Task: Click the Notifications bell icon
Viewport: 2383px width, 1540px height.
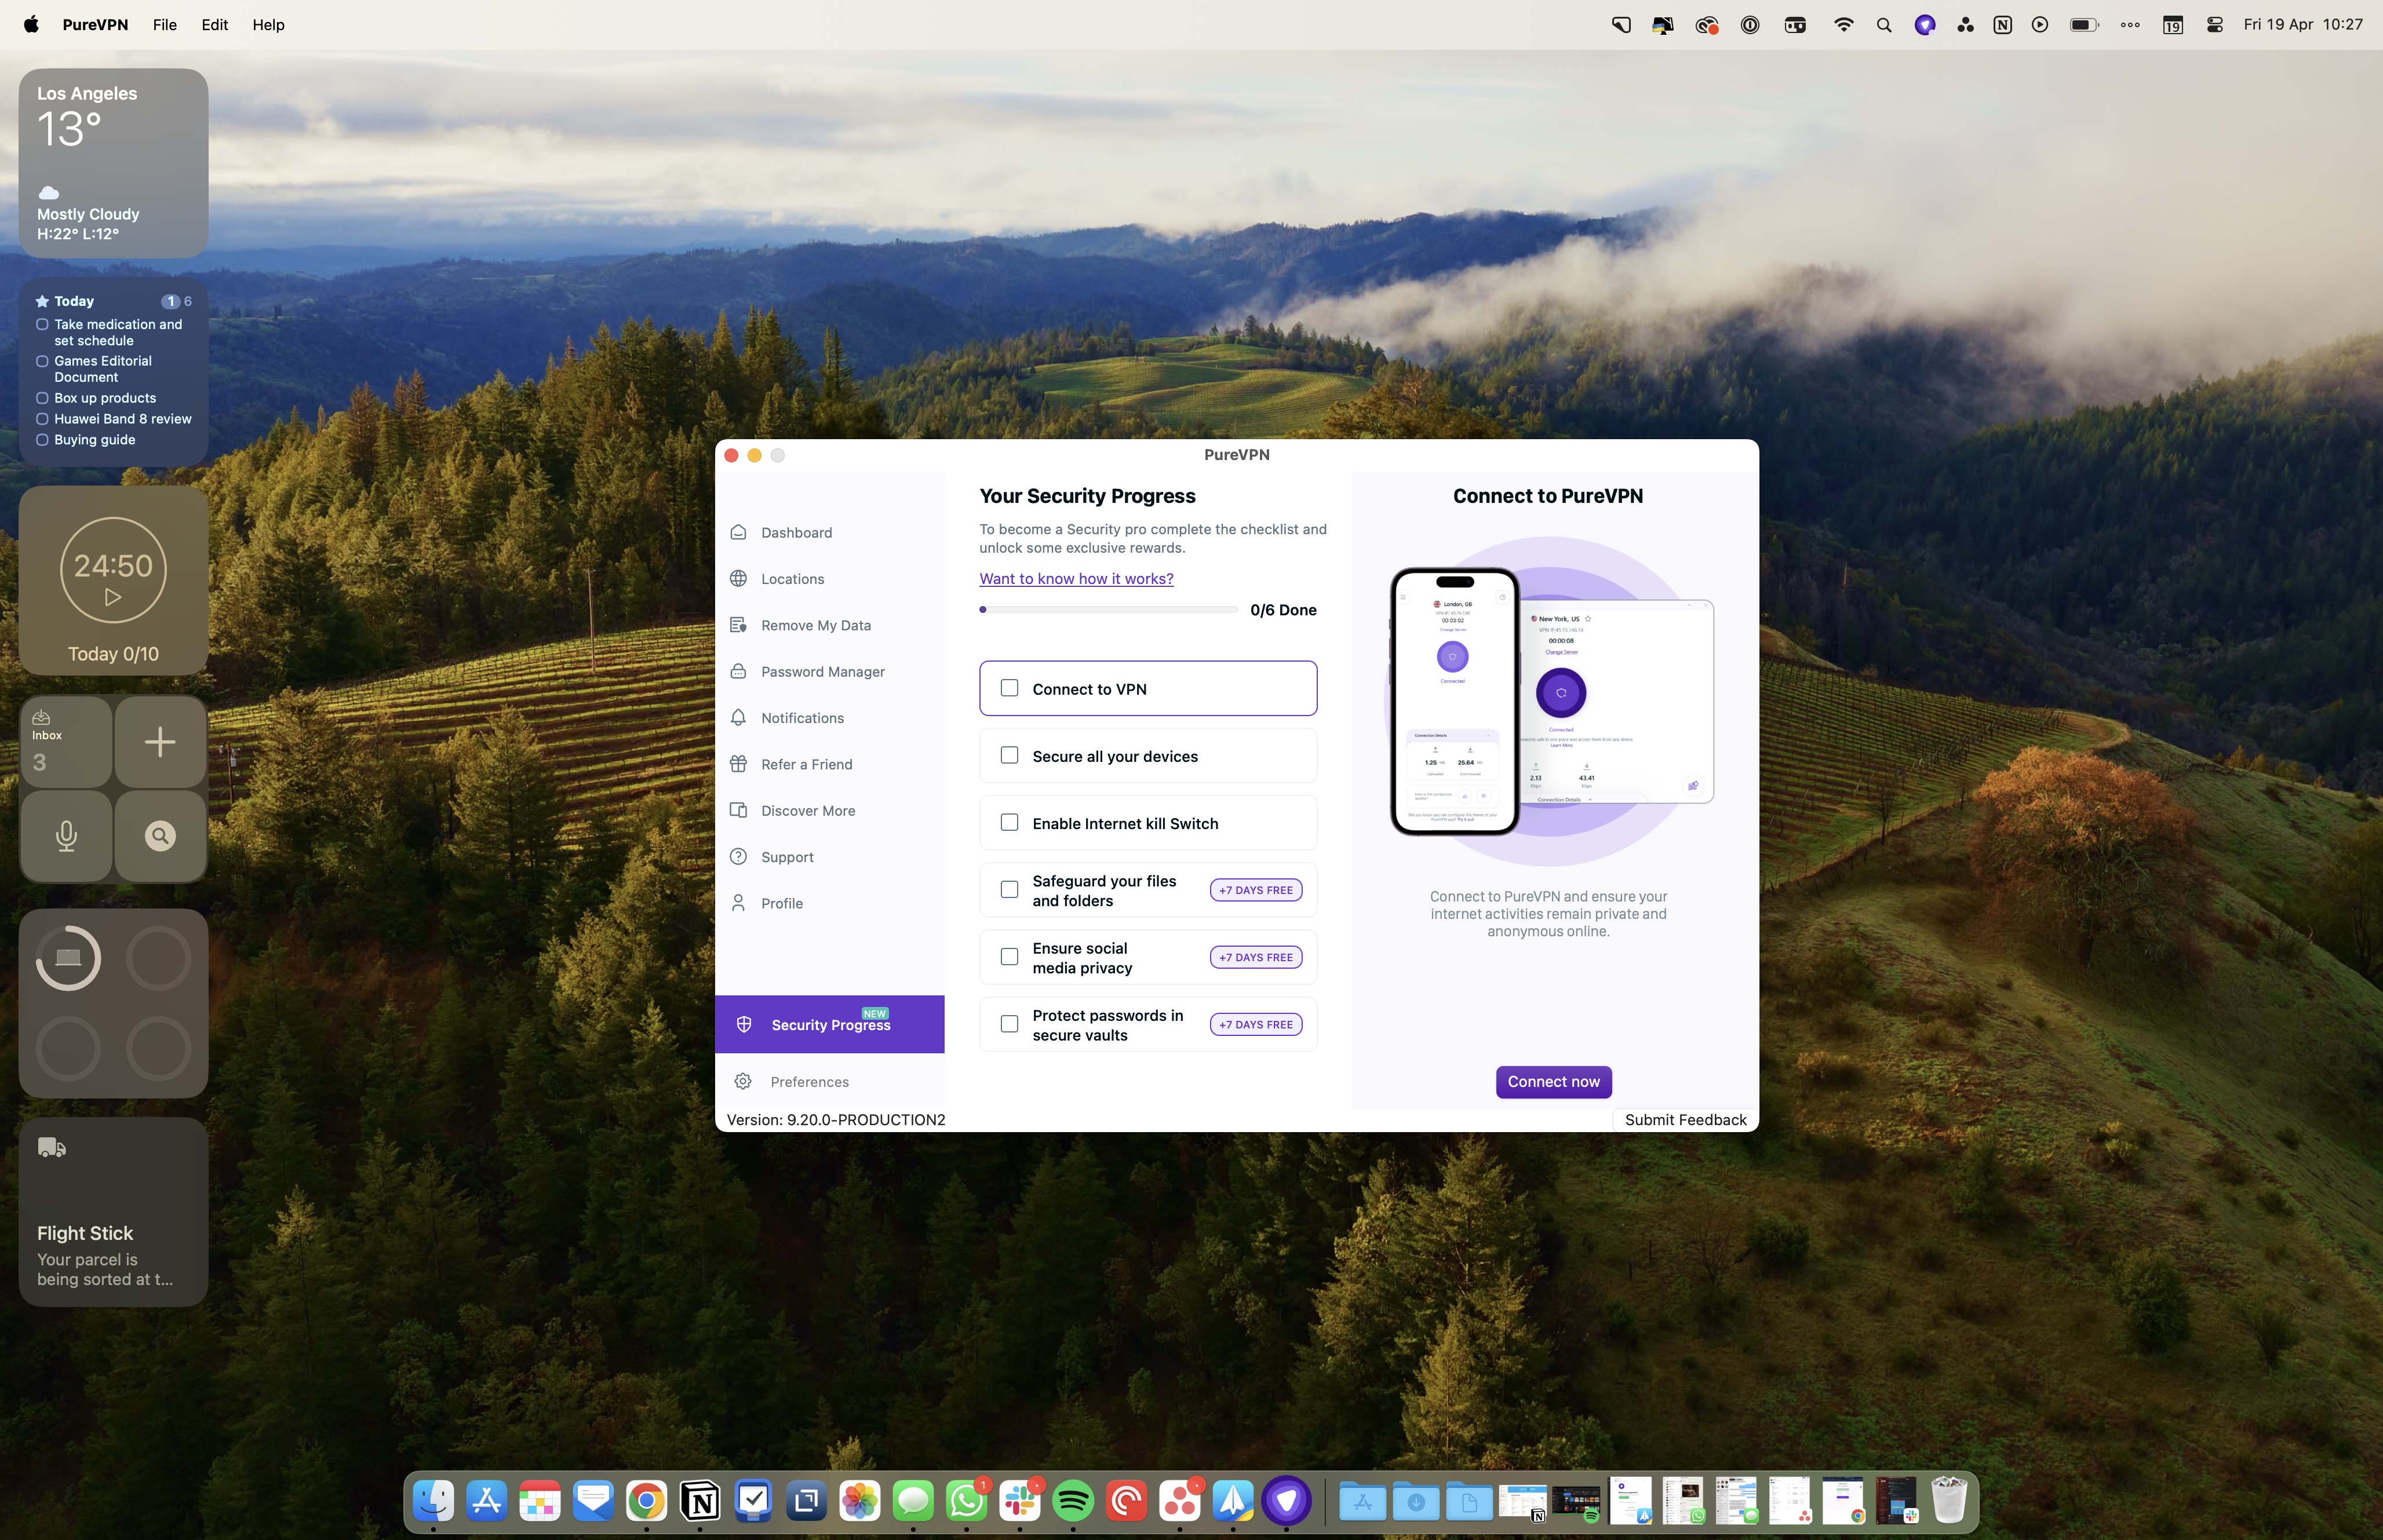Action: click(x=738, y=718)
